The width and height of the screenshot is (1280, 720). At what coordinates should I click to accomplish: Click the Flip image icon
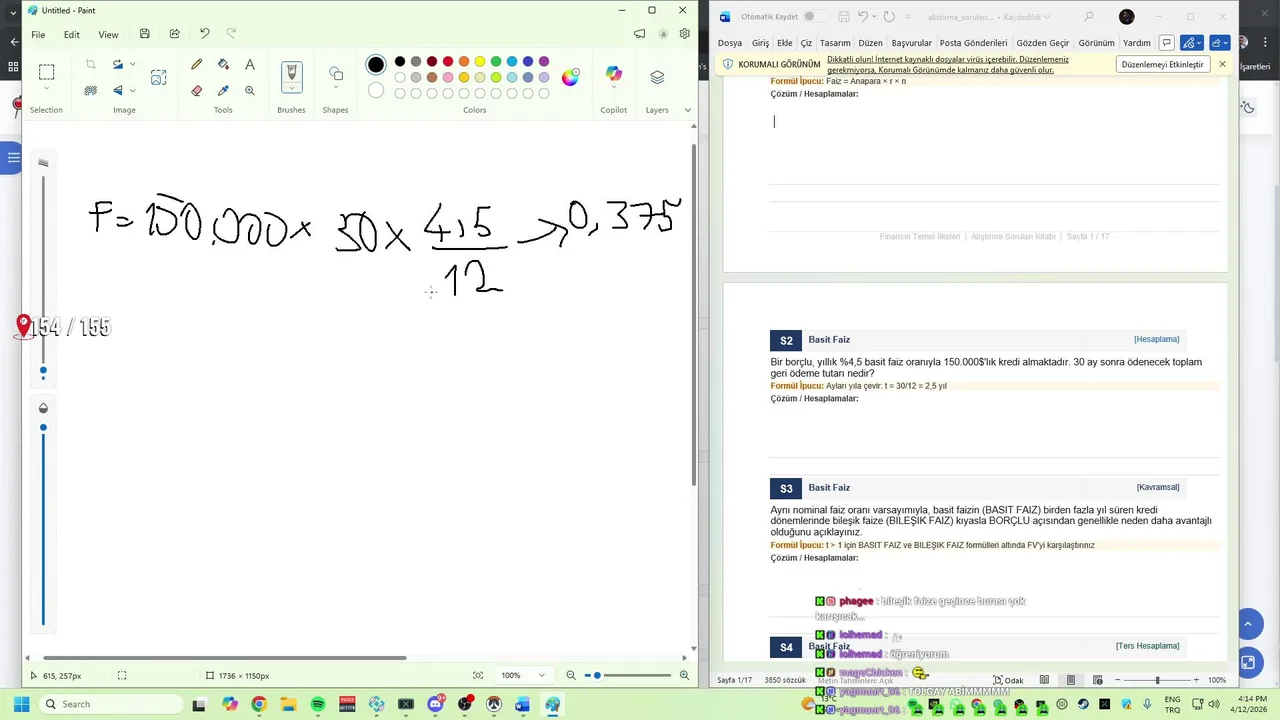[117, 90]
